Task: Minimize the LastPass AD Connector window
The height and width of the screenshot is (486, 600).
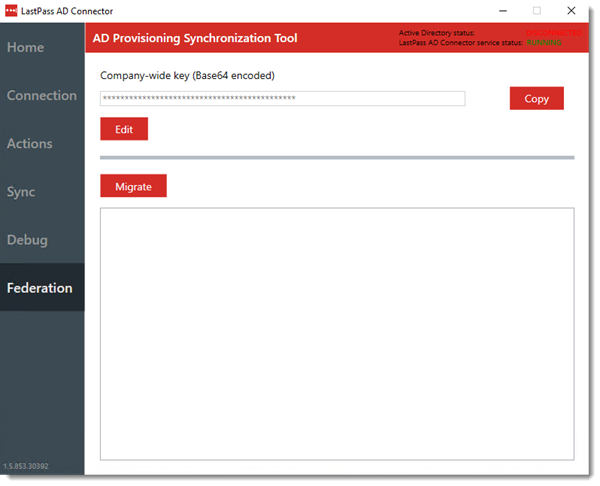Action: pos(503,11)
